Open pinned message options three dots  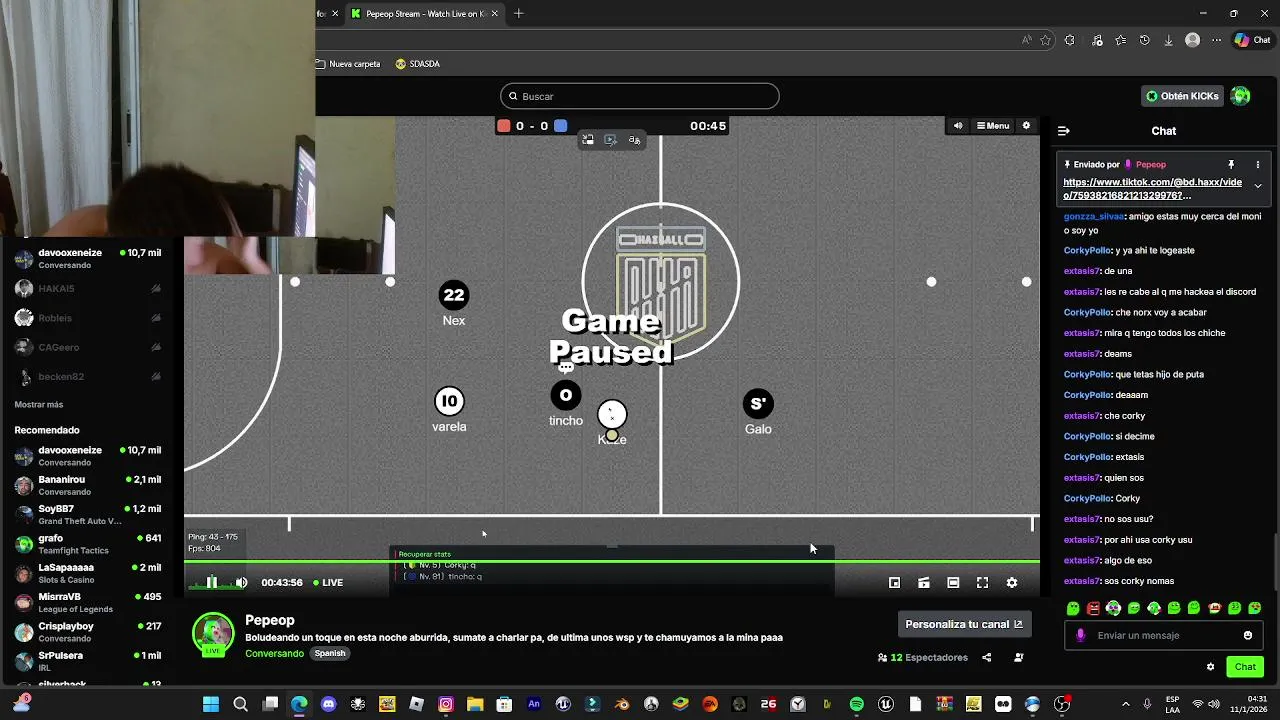tap(1258, 164)
